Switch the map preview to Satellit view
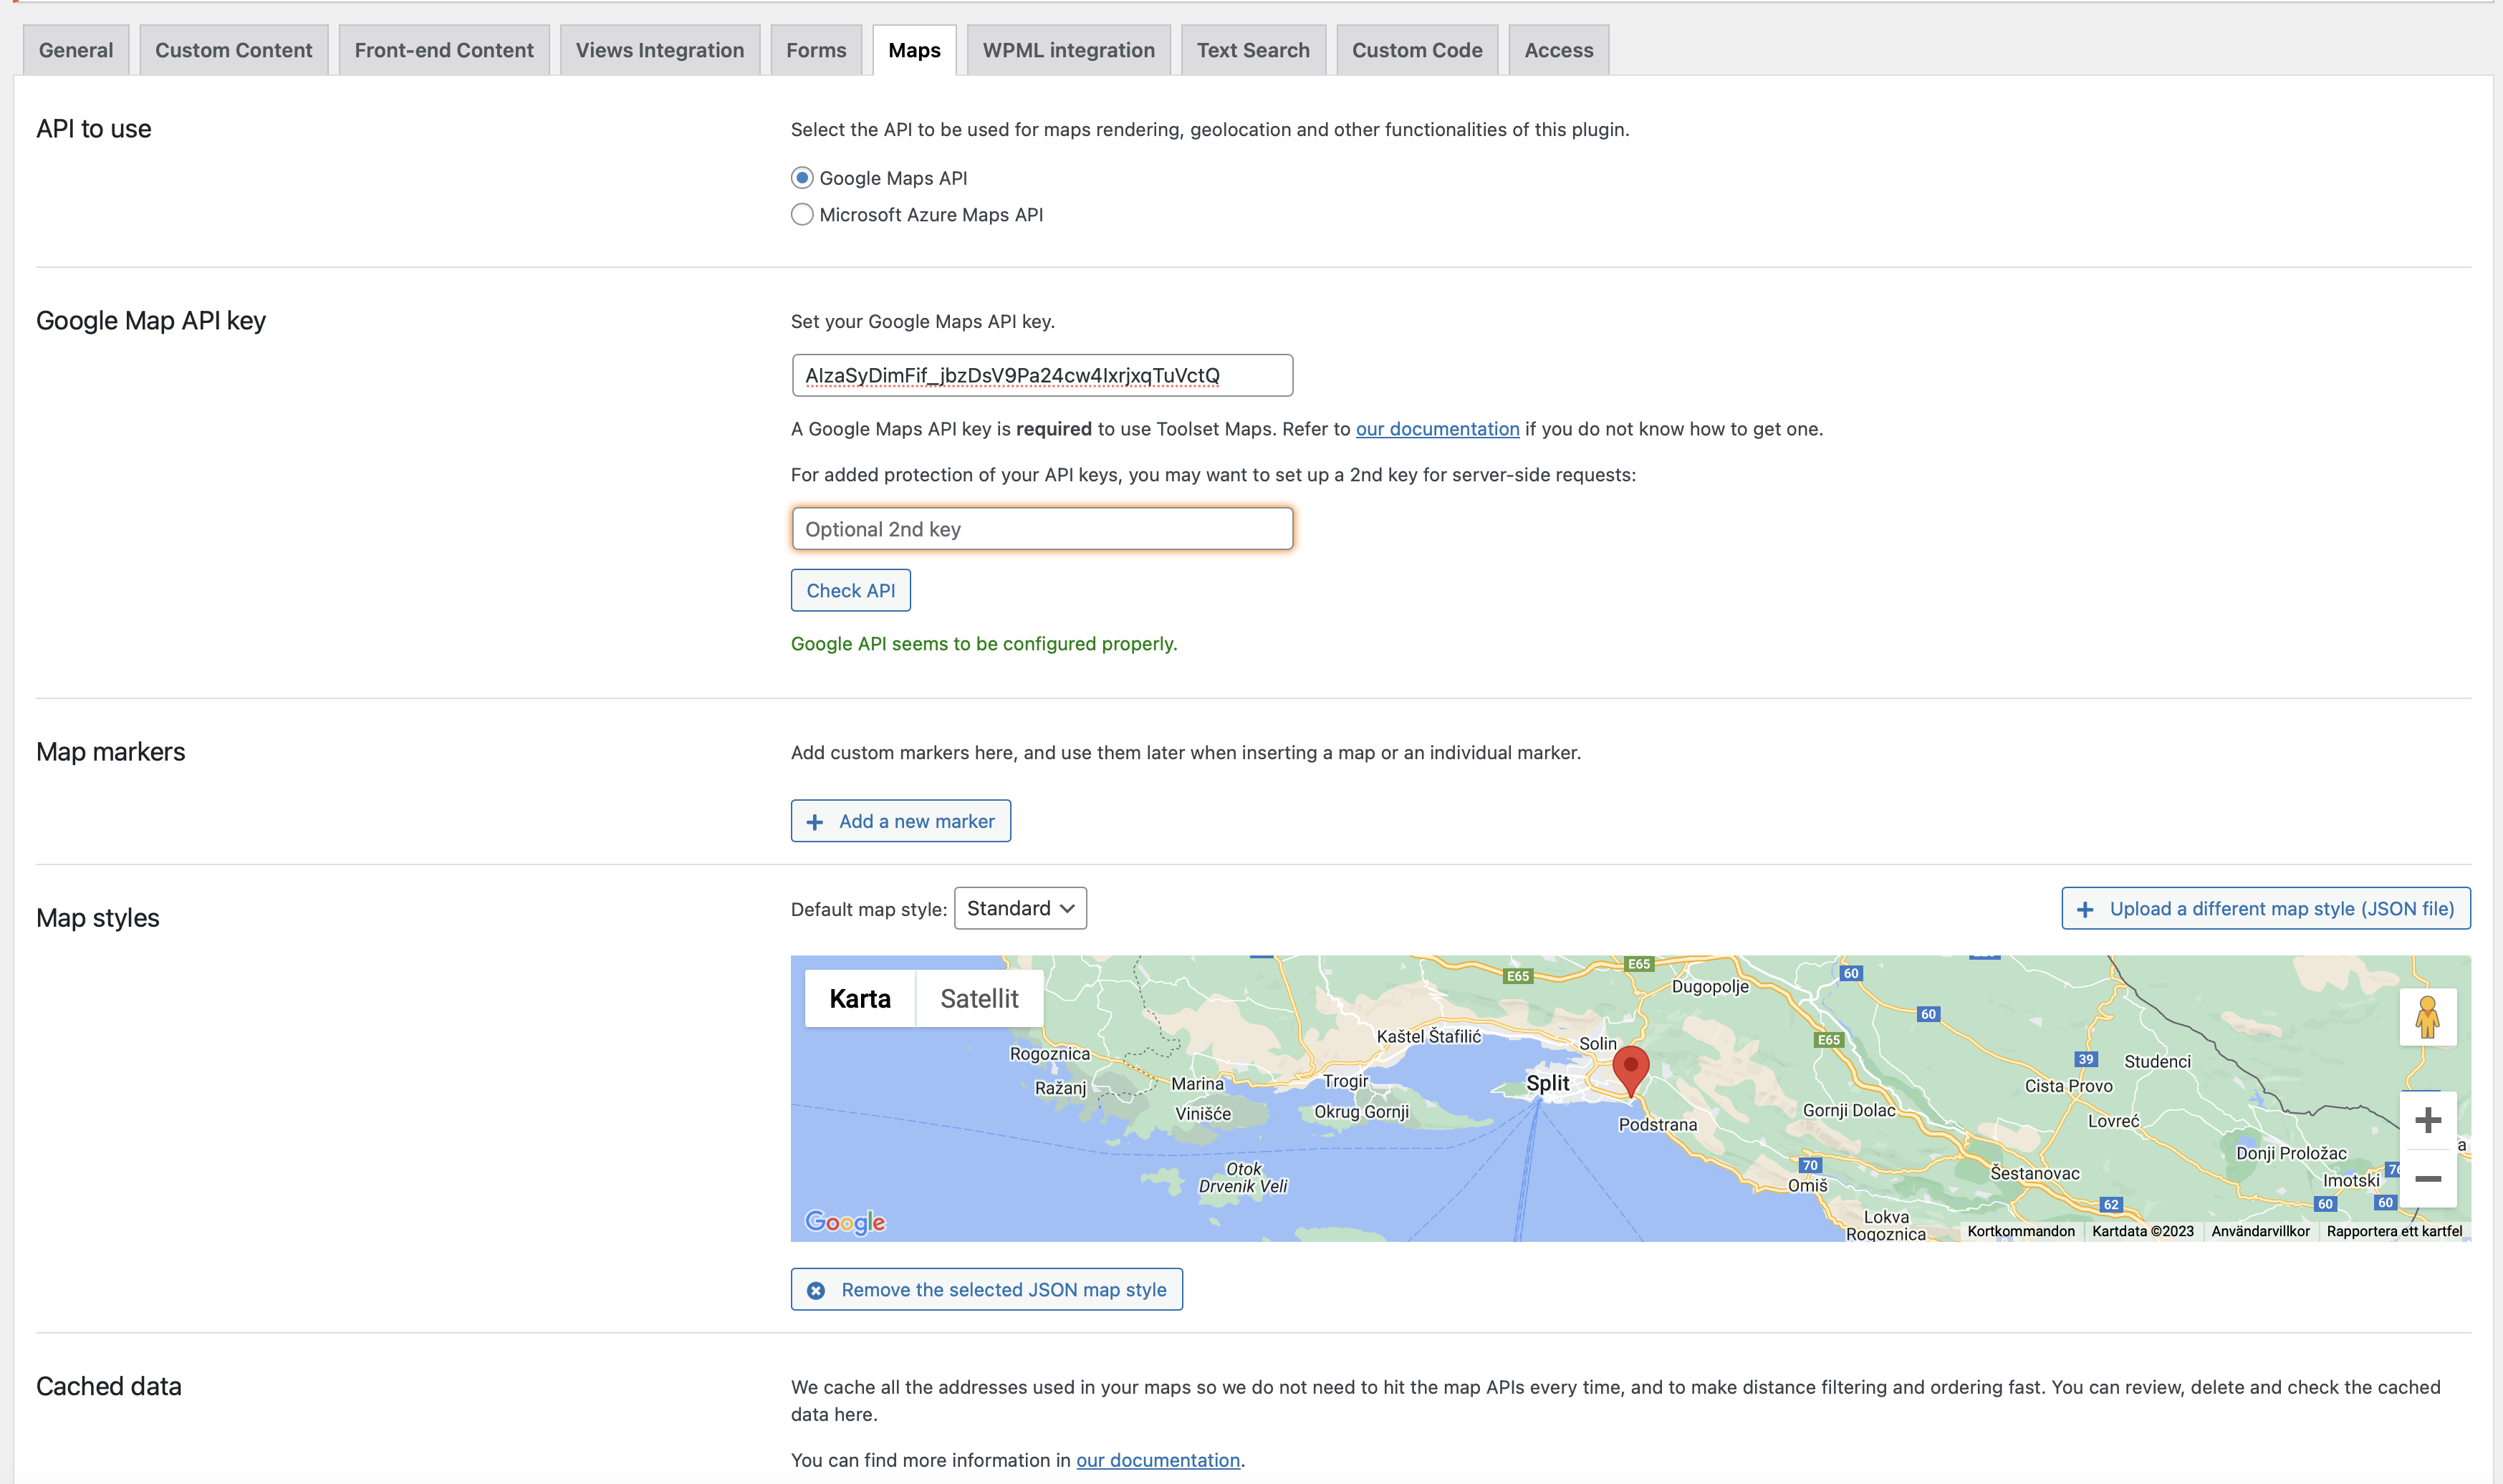Image resolution: width=2503 pixels, height=1484 pixels. [979, 998]
